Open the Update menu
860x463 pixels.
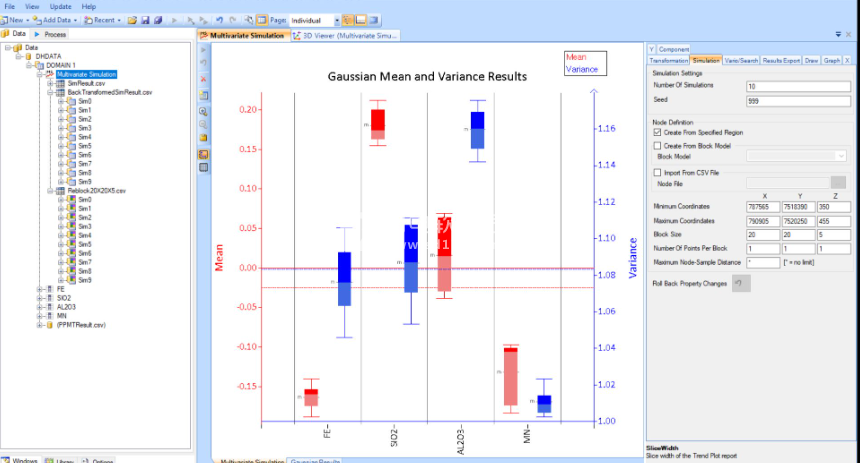point(60,6)
